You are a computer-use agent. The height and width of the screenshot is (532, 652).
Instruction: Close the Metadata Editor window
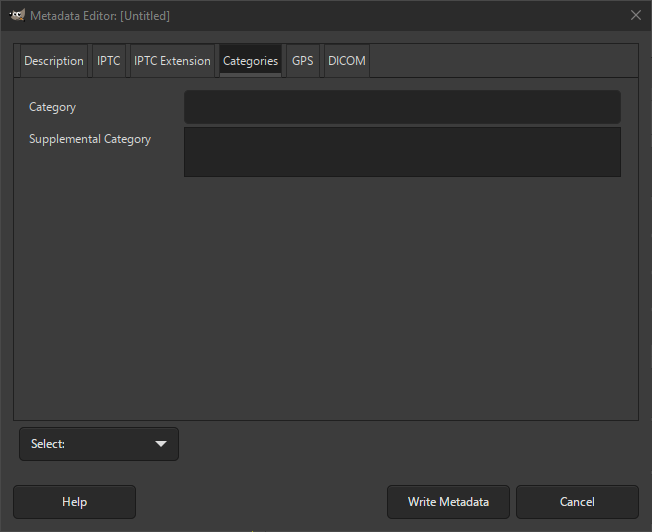tap(635, 15)
